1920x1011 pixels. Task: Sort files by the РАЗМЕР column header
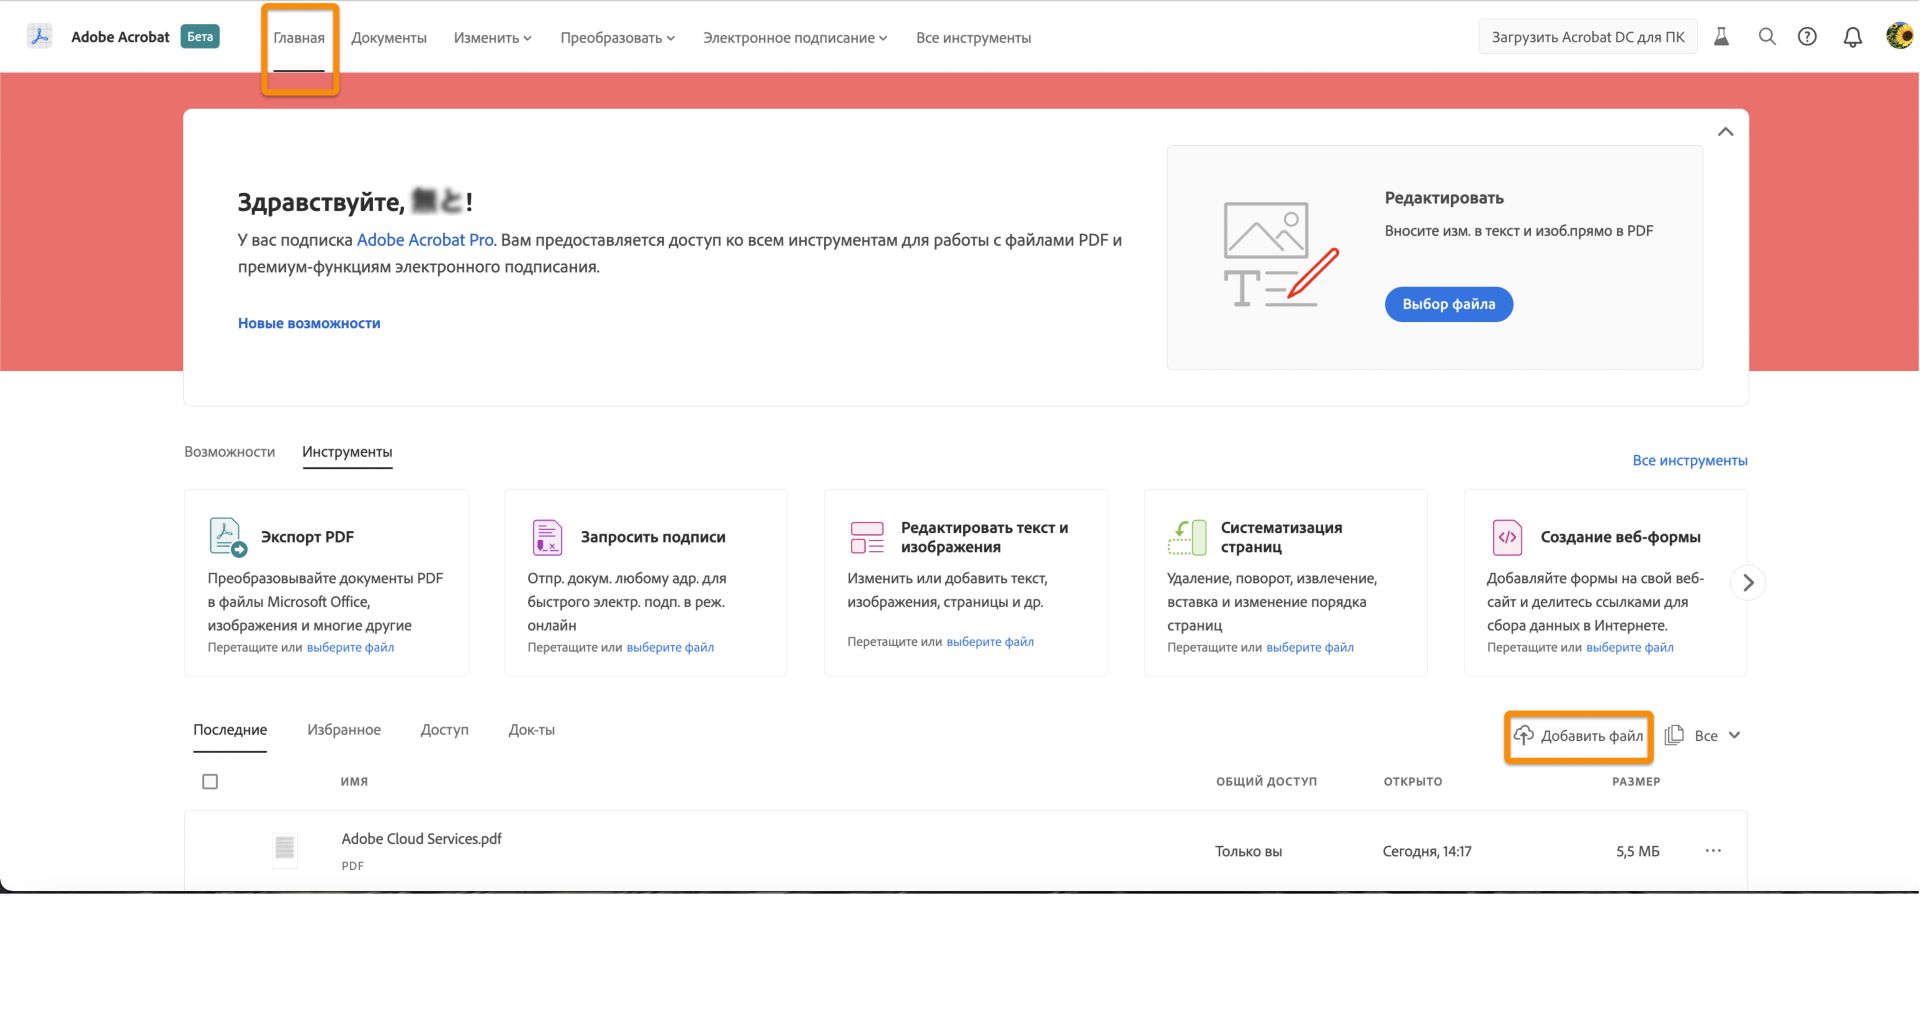click(1636, 782)
